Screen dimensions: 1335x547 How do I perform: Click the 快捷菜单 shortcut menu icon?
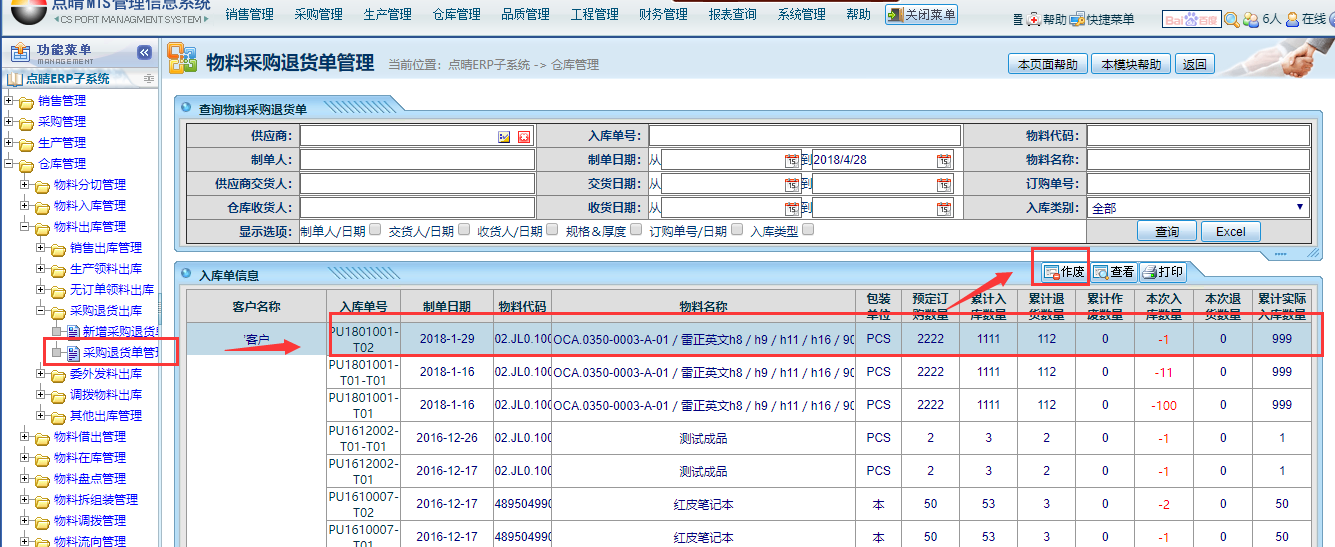[1076, 19]
